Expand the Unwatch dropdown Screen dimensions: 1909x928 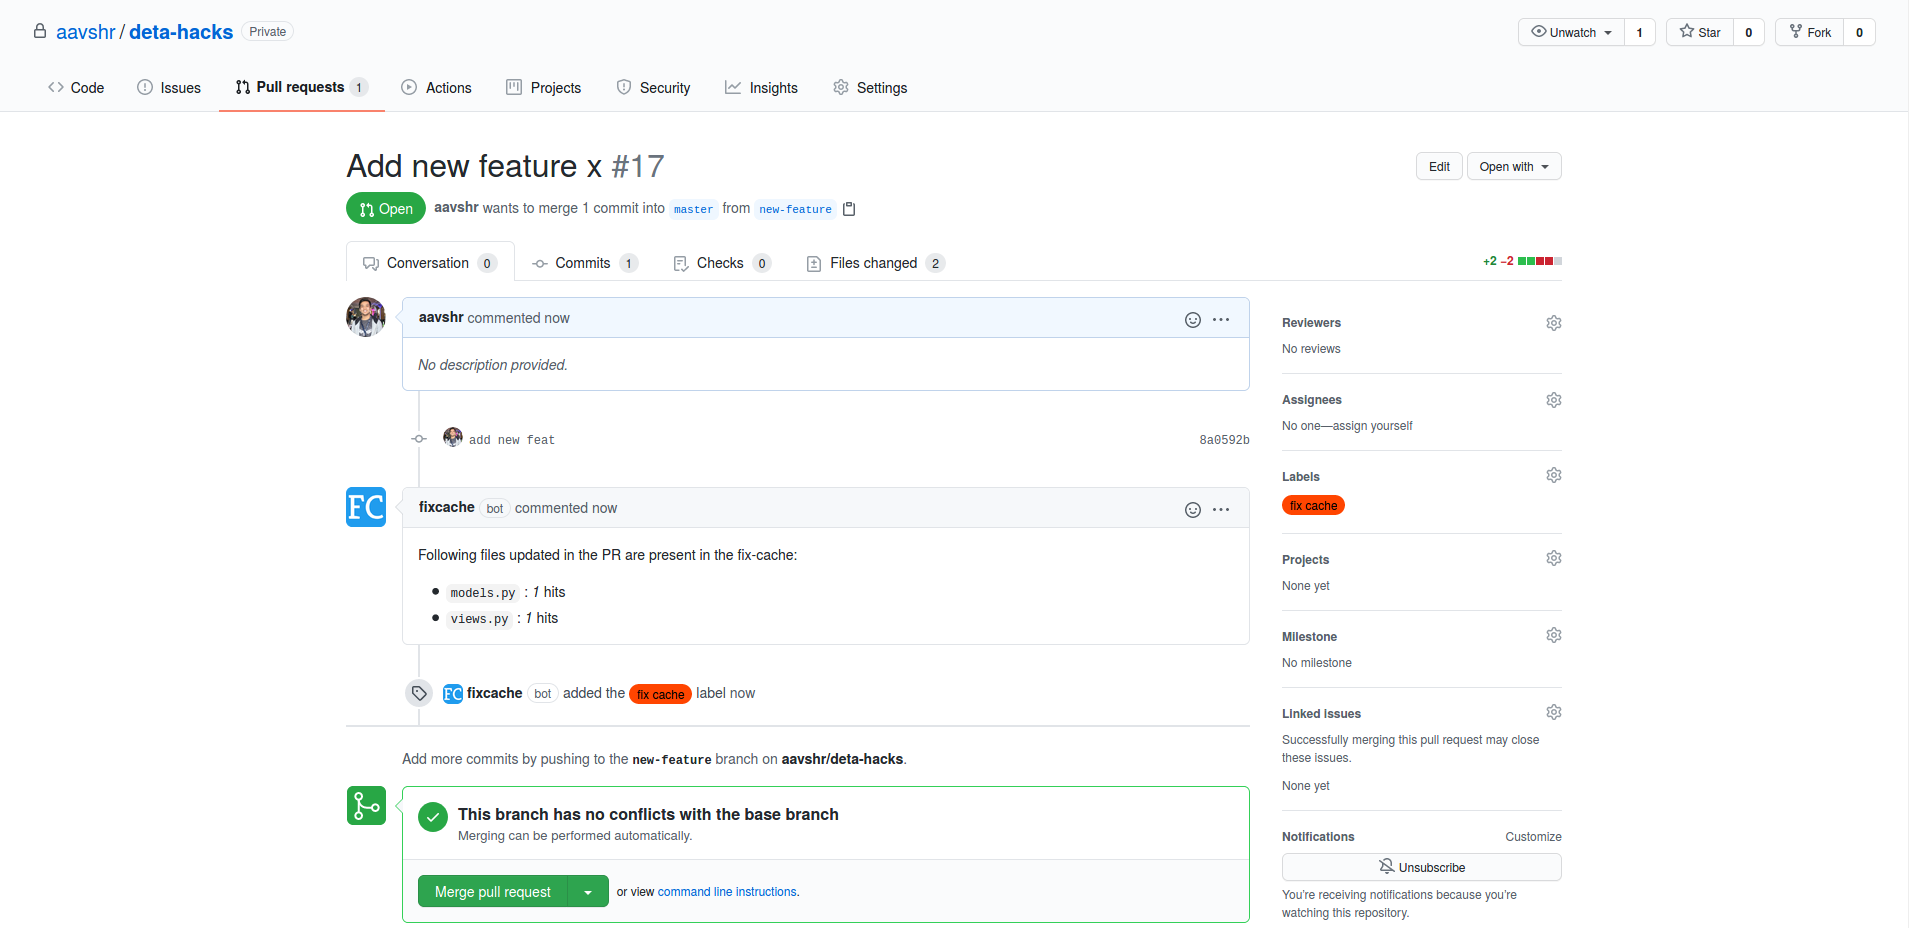point(1571,32)
